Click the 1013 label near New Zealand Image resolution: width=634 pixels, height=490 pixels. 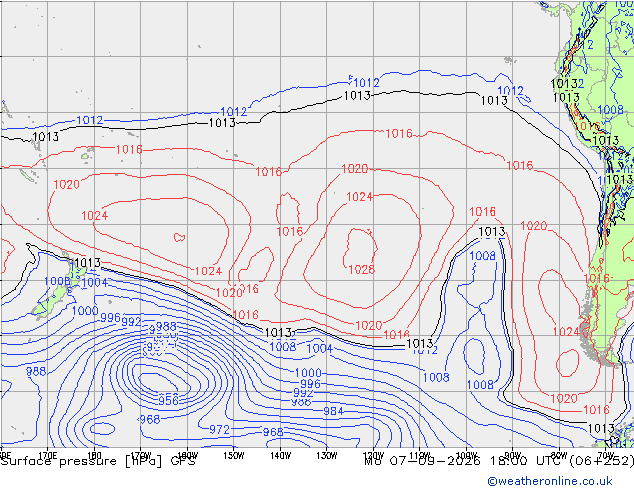point(87,263)
